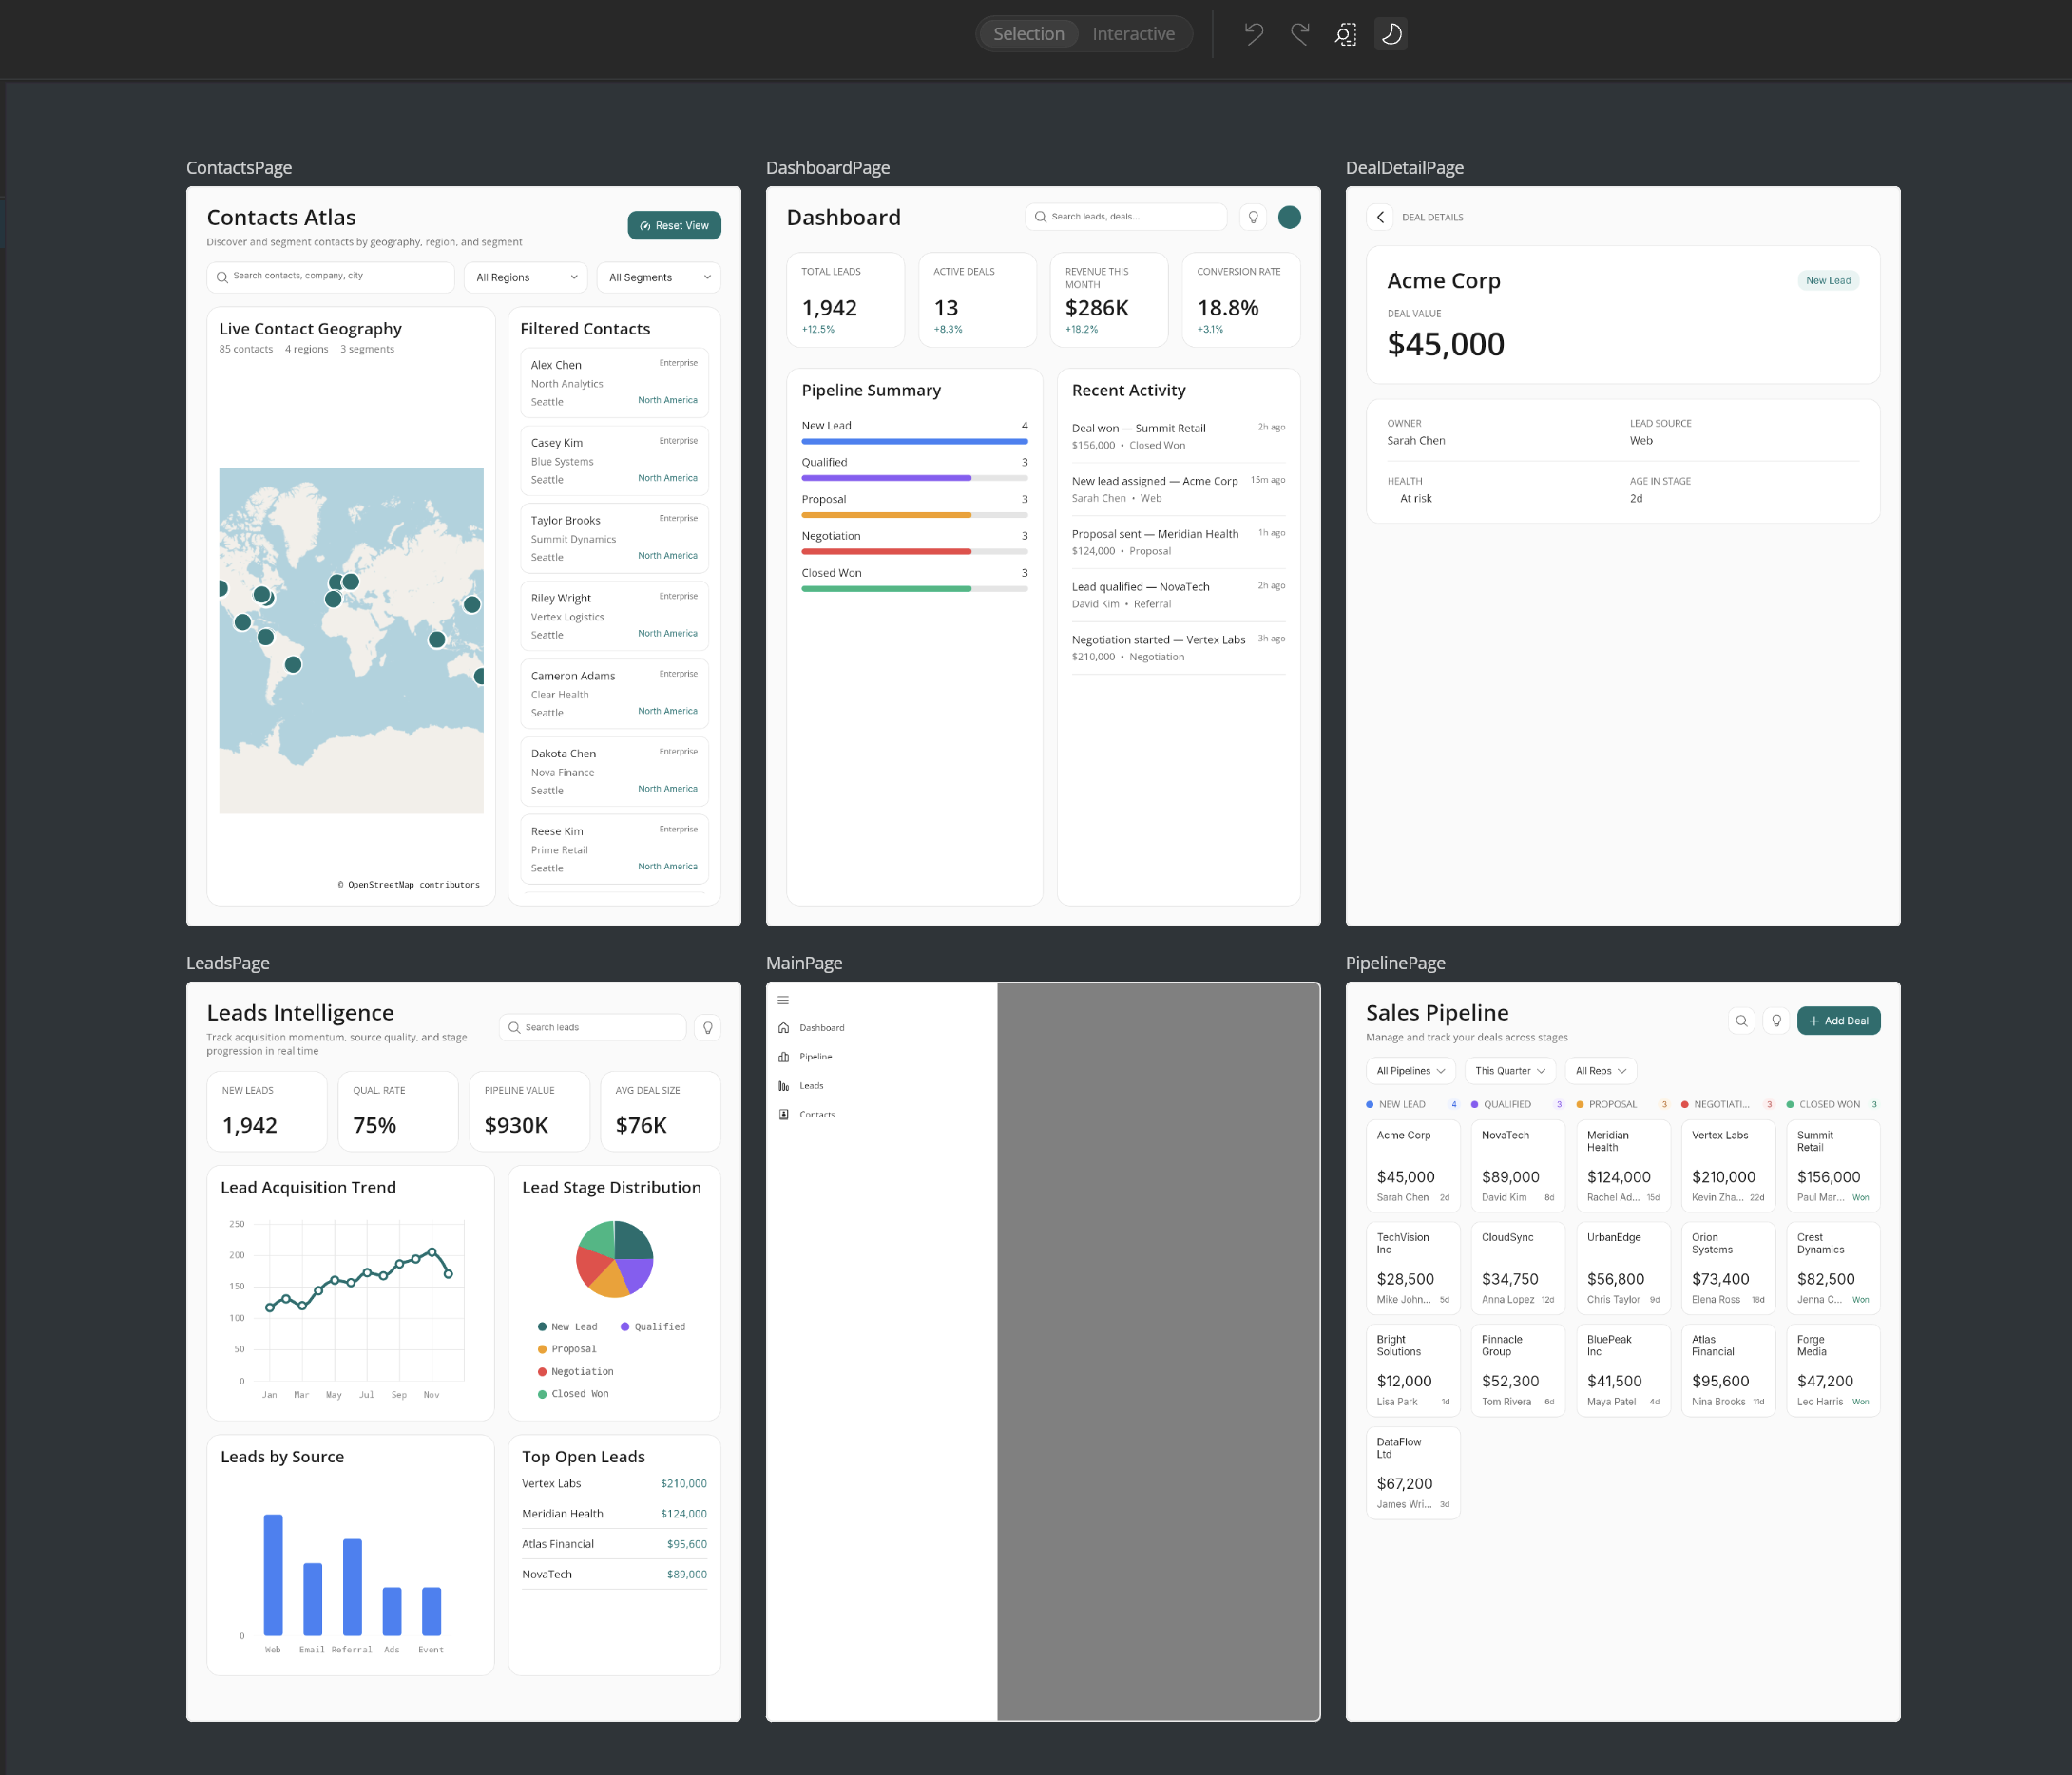Toggle dark mode moon icon
The image size is (2072, 1775).
(x=1391, y=34)
